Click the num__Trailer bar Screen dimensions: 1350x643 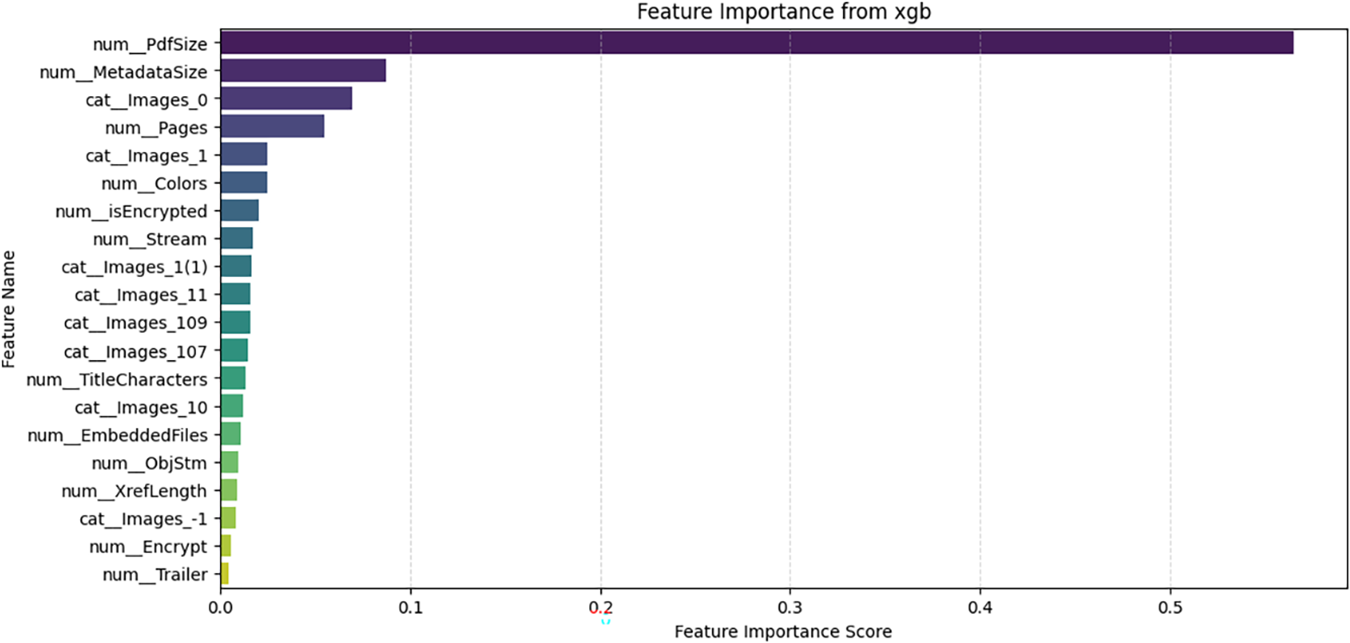pyautogui.click(x=224, y=574)
